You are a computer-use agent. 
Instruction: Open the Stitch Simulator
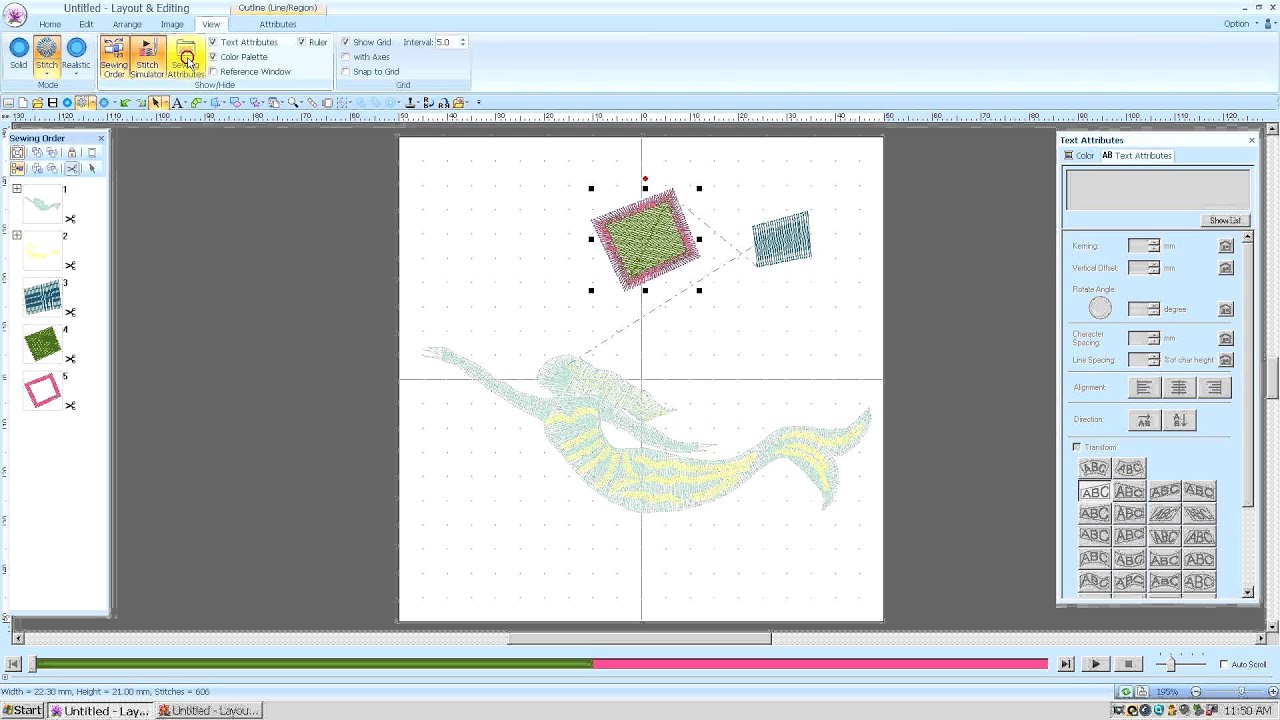point(147,58)
